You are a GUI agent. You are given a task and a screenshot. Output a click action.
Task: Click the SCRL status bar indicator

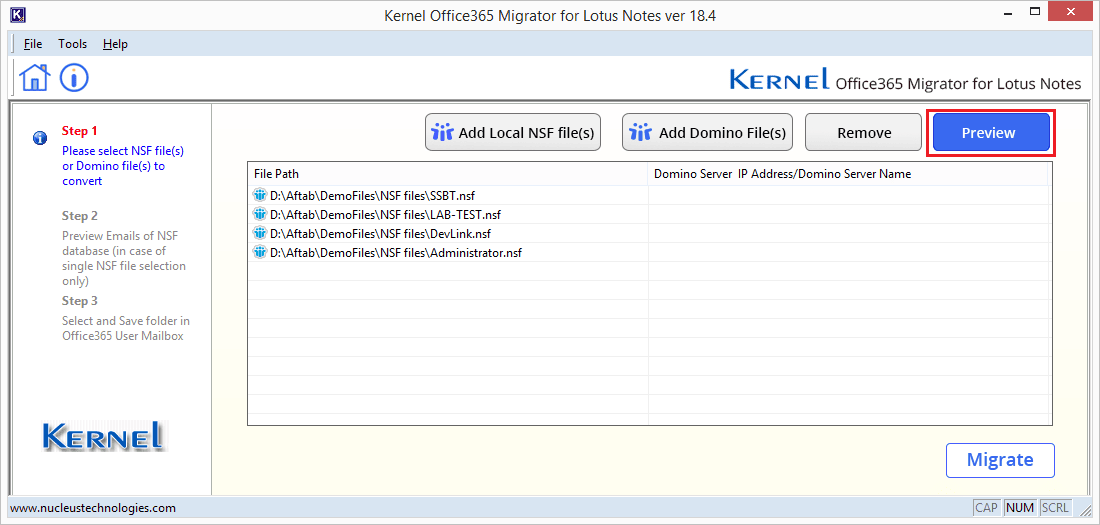1055,507
